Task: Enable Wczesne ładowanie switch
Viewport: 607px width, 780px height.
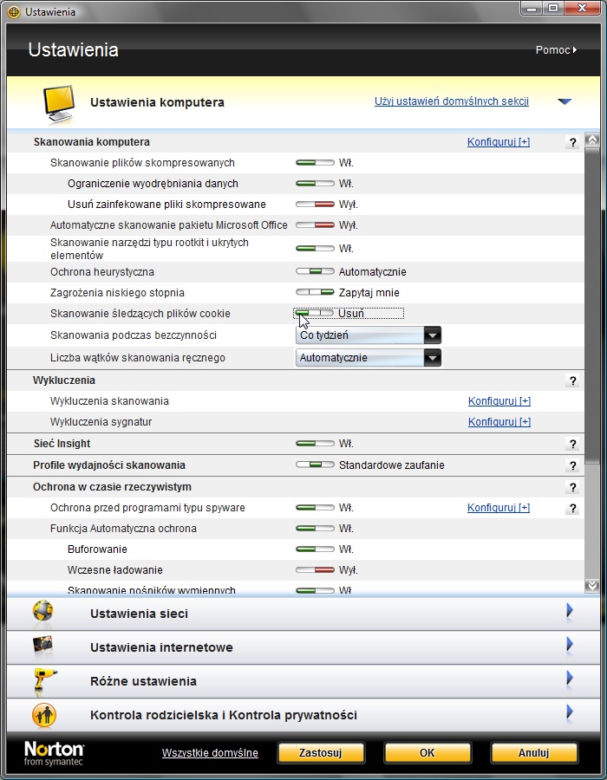Action: [315, 570]
